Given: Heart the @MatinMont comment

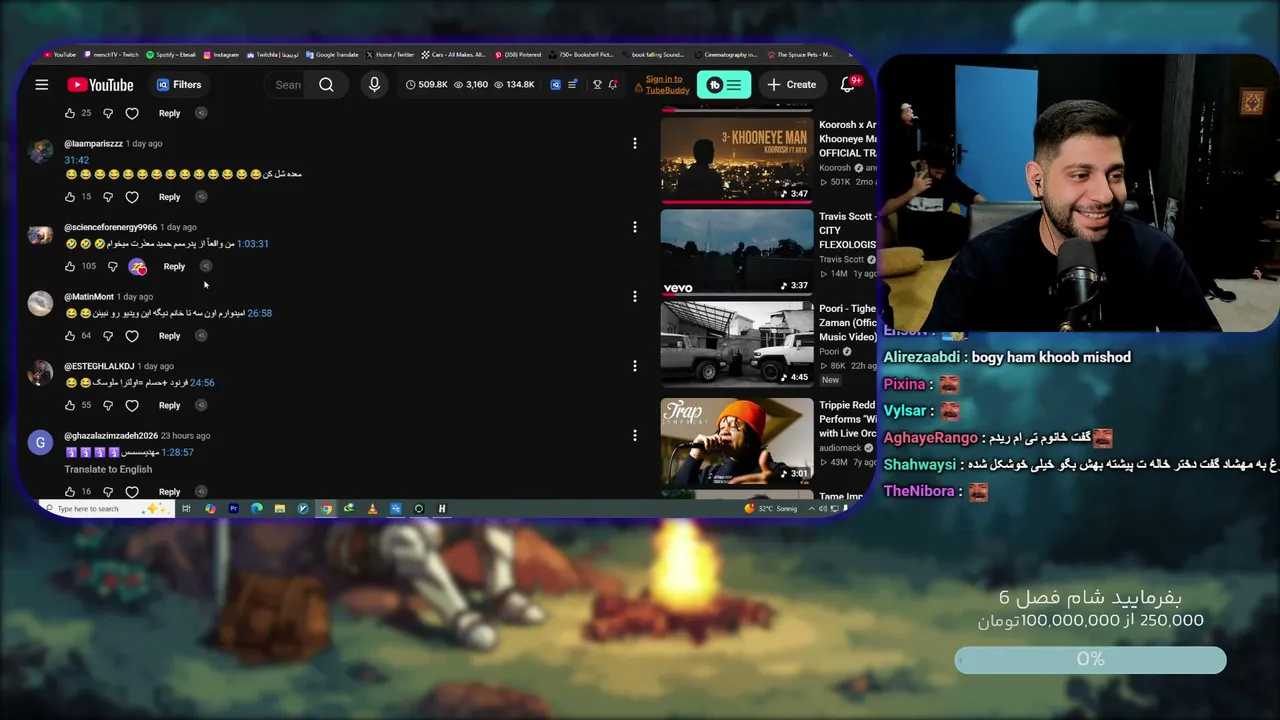Looking at the screenshot, I should [132, 336].
